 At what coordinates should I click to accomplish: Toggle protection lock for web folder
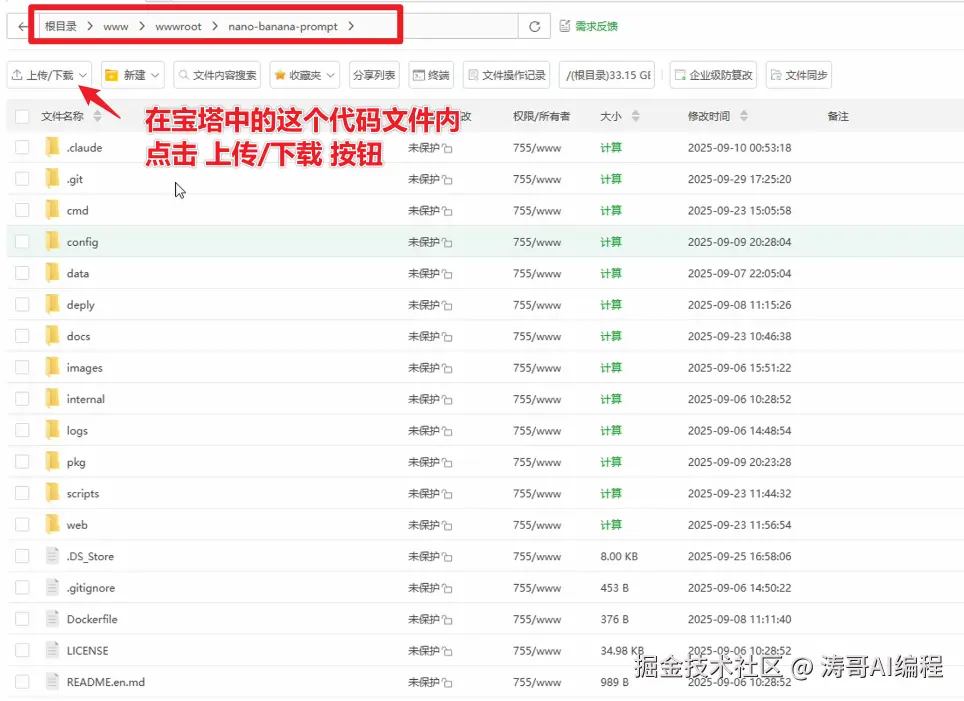[x=448, y=526]
